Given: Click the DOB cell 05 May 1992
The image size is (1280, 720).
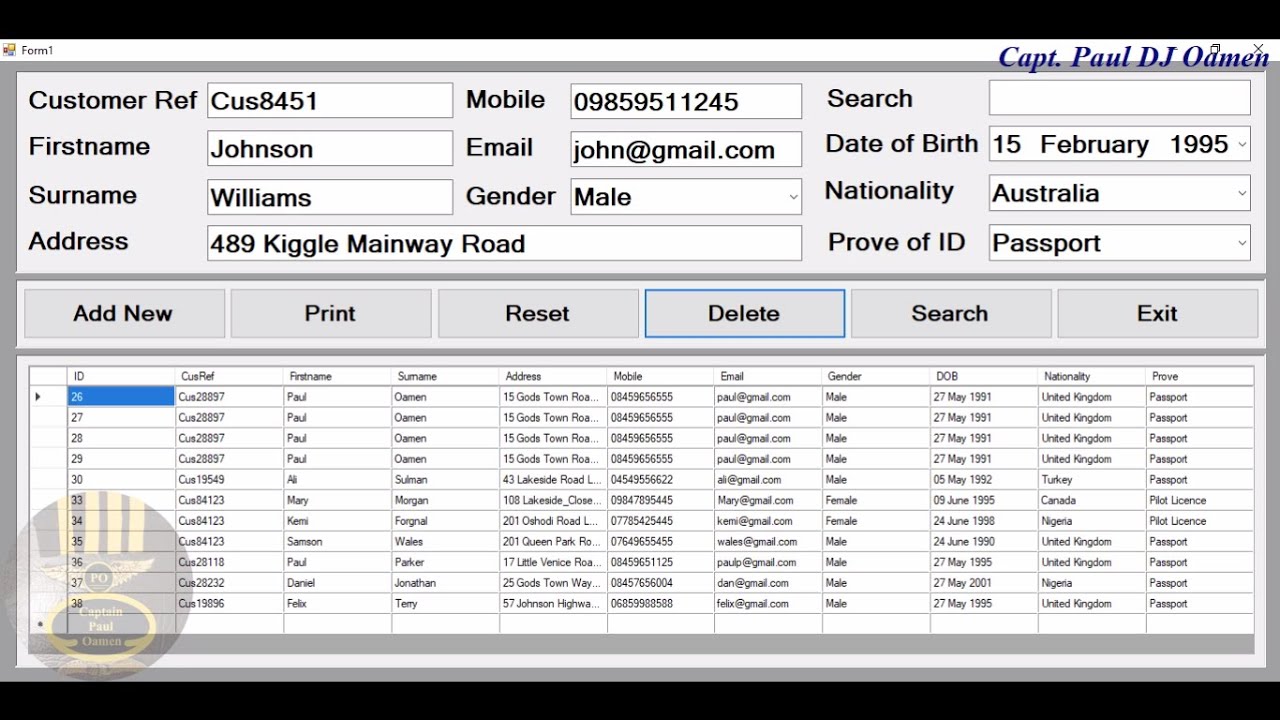Looking at the screenshot, I should pyautogui.click(x=984, y=480).
